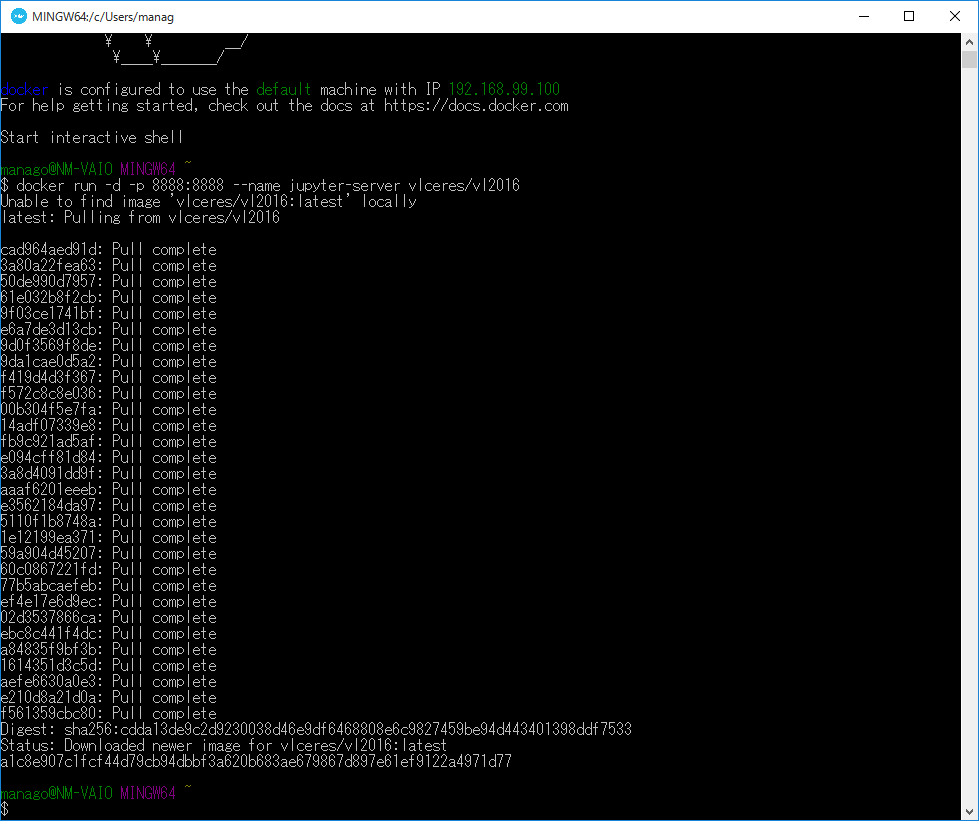The height and width of the screenshot is (821, 979).
Task: Maximize the MINGW64 terminal window
Action: (909, 16)
